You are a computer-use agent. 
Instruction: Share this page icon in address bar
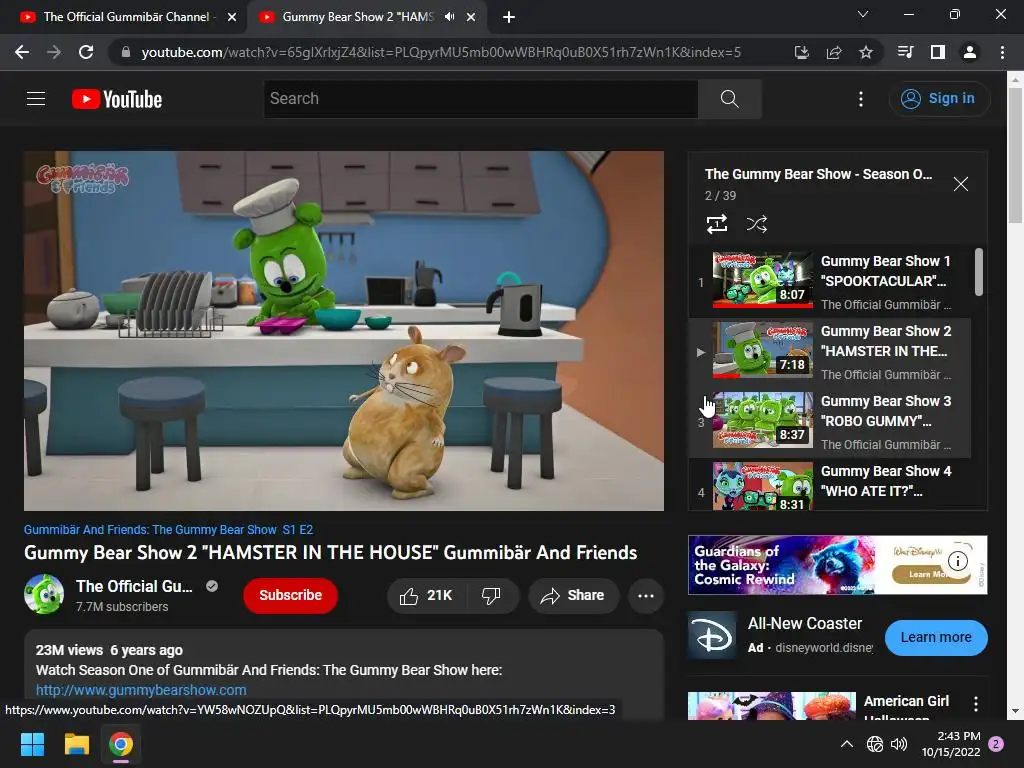click(834, 52)
